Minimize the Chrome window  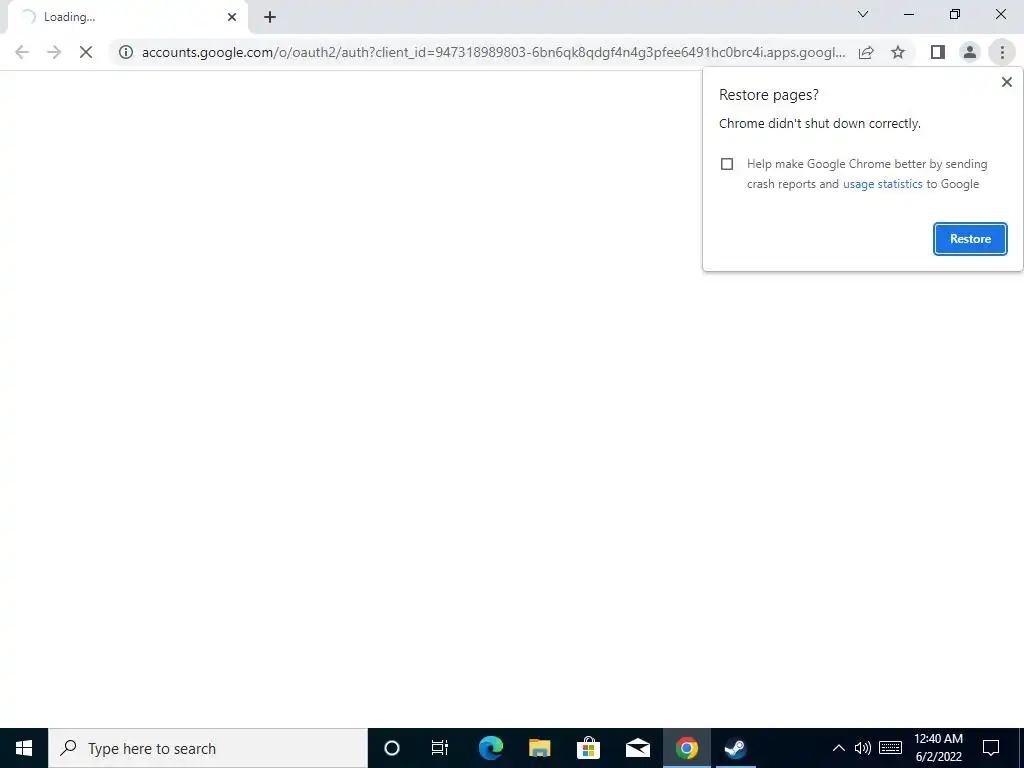point(909,14)
